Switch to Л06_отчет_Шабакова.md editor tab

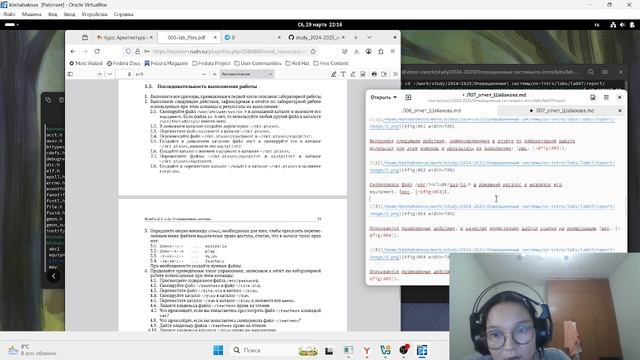(x=432, y=111)
